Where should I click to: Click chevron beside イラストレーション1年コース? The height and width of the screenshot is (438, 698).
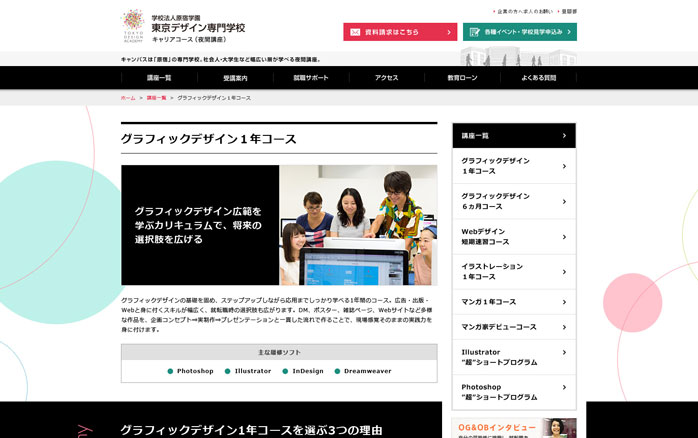(564, 272)
